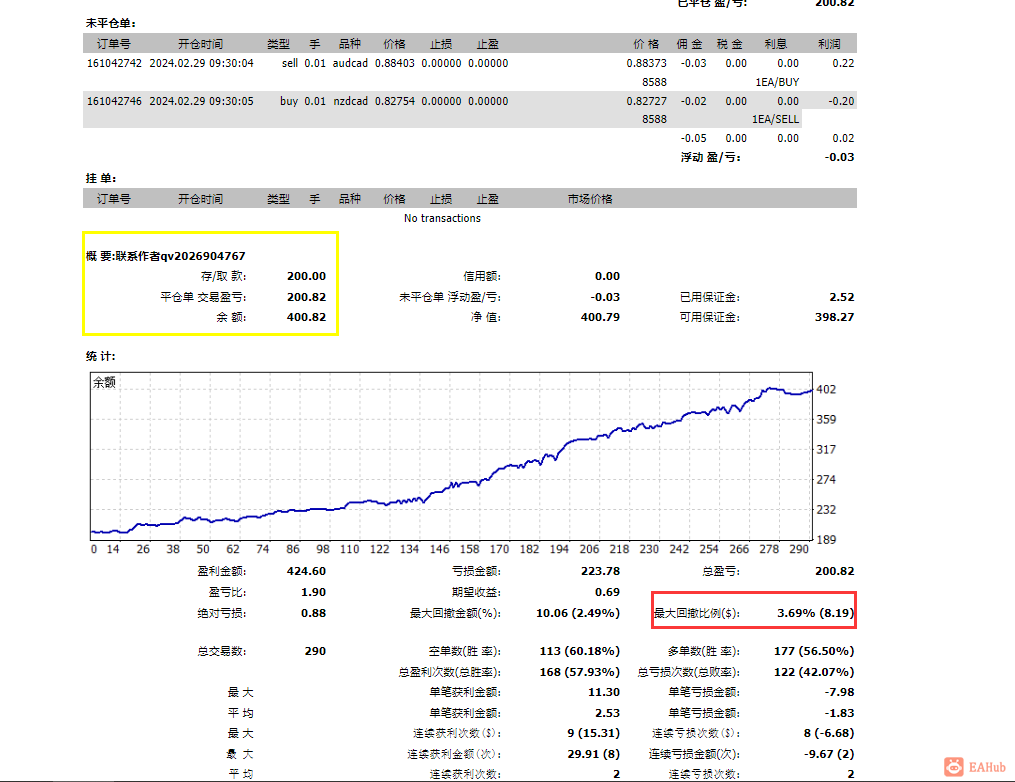Select the nzdcad symbol cell

[x=350, y=101]
